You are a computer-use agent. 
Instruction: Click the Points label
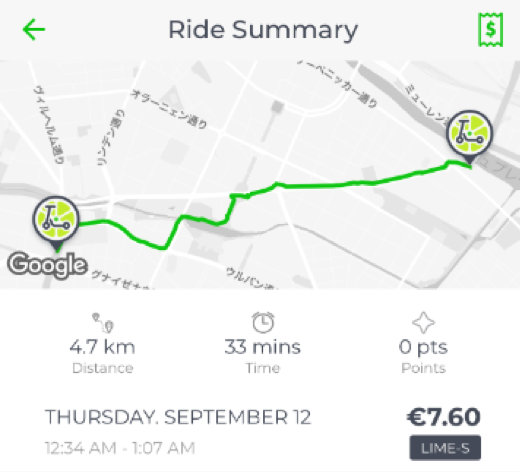pyautogui.click(x=423, y=368)
